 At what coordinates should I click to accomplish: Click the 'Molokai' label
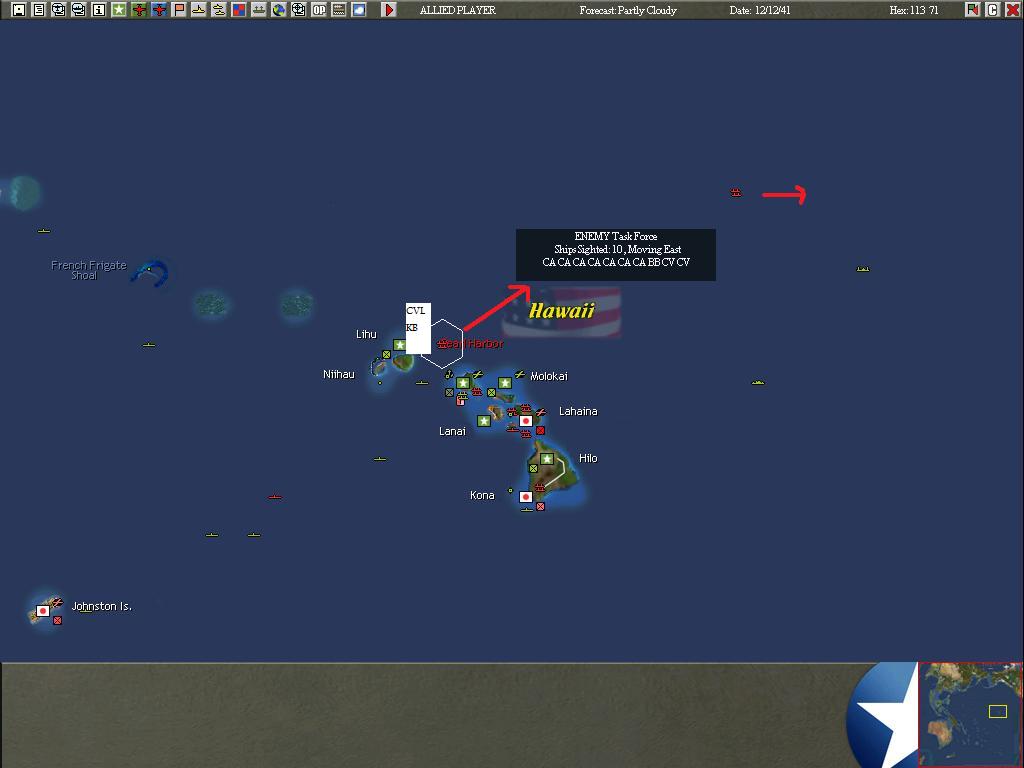pyautogui.click(x=549, y=376)
